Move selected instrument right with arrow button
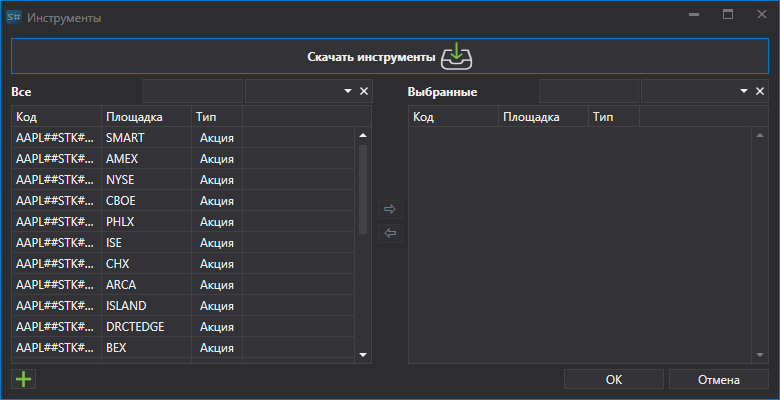Screen dimensions: 780x400 click(x=390, y=209)
